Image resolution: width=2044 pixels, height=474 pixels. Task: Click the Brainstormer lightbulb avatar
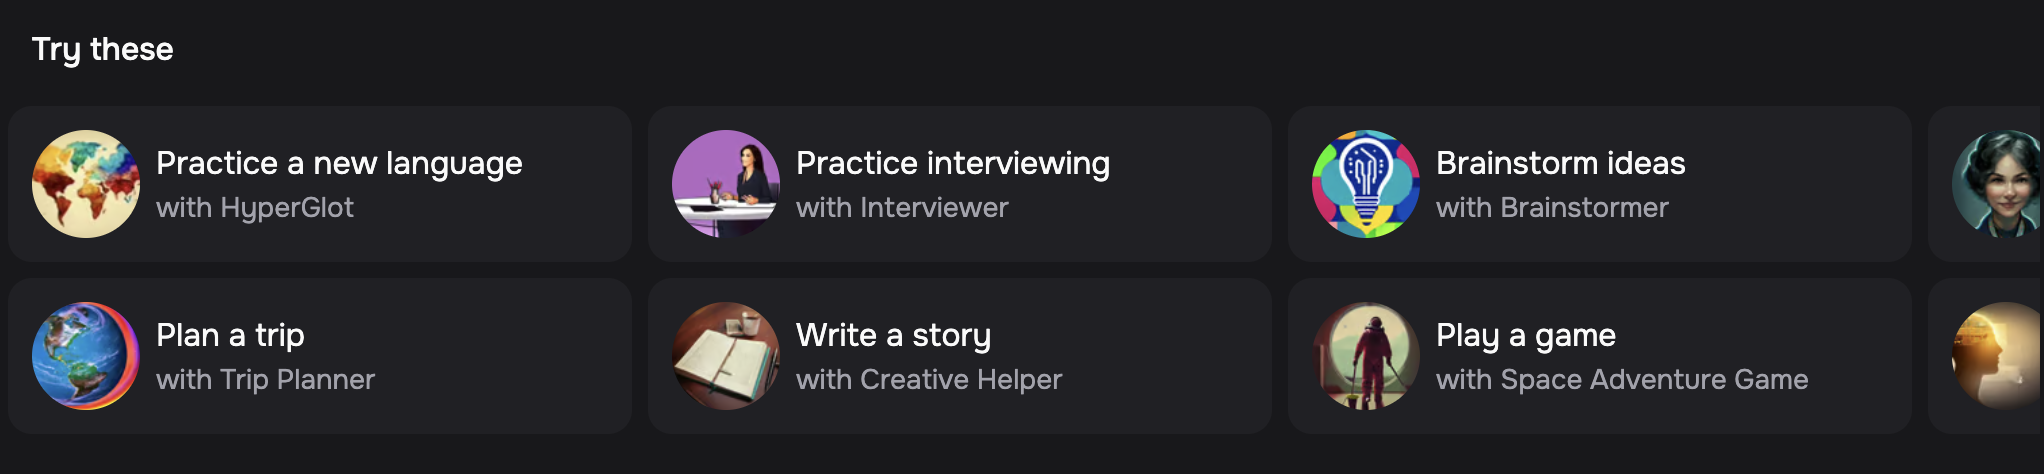click(x=1366, y=184)
